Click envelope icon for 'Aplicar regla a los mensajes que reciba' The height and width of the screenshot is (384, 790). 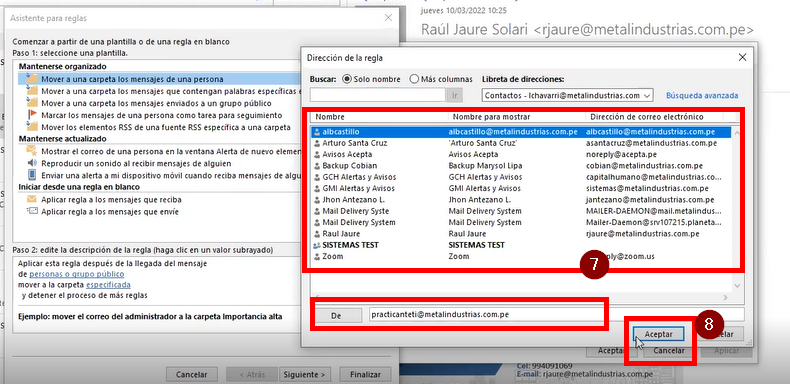(32, 200)
